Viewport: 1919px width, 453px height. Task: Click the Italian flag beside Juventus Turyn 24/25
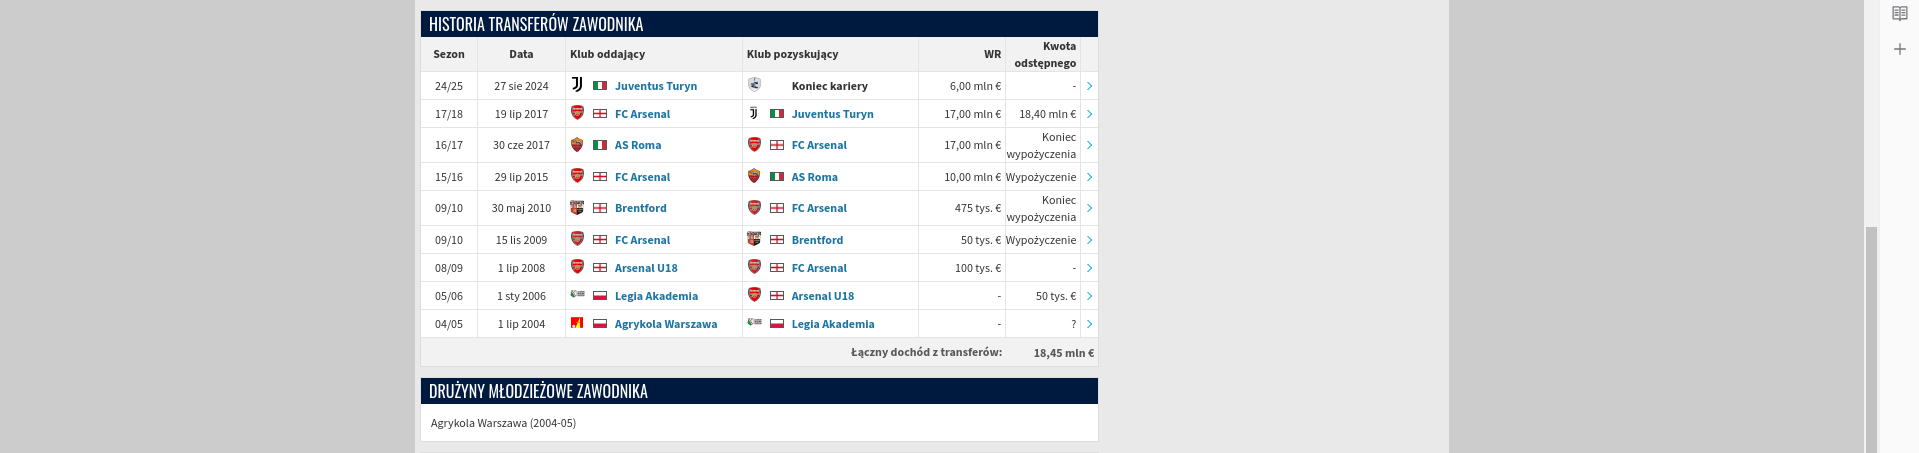(x=600, y=86)
